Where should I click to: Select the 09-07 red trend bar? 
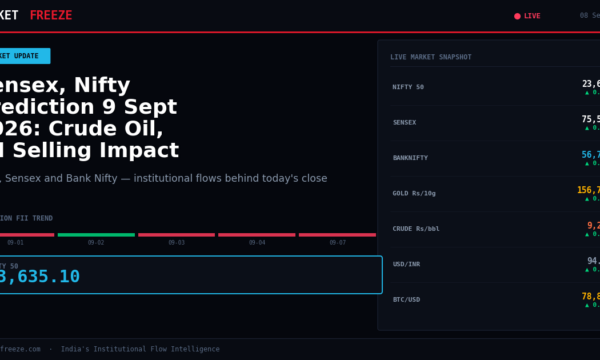pyautogui.click(x=338, y=235)
